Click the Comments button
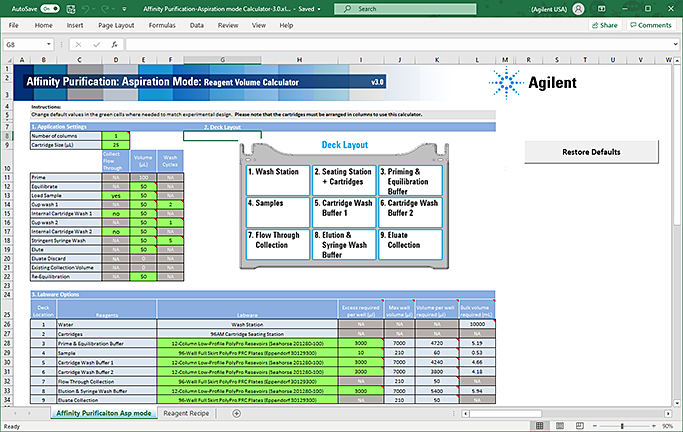This screenshot has height=432, width=683. coord(651,25)
